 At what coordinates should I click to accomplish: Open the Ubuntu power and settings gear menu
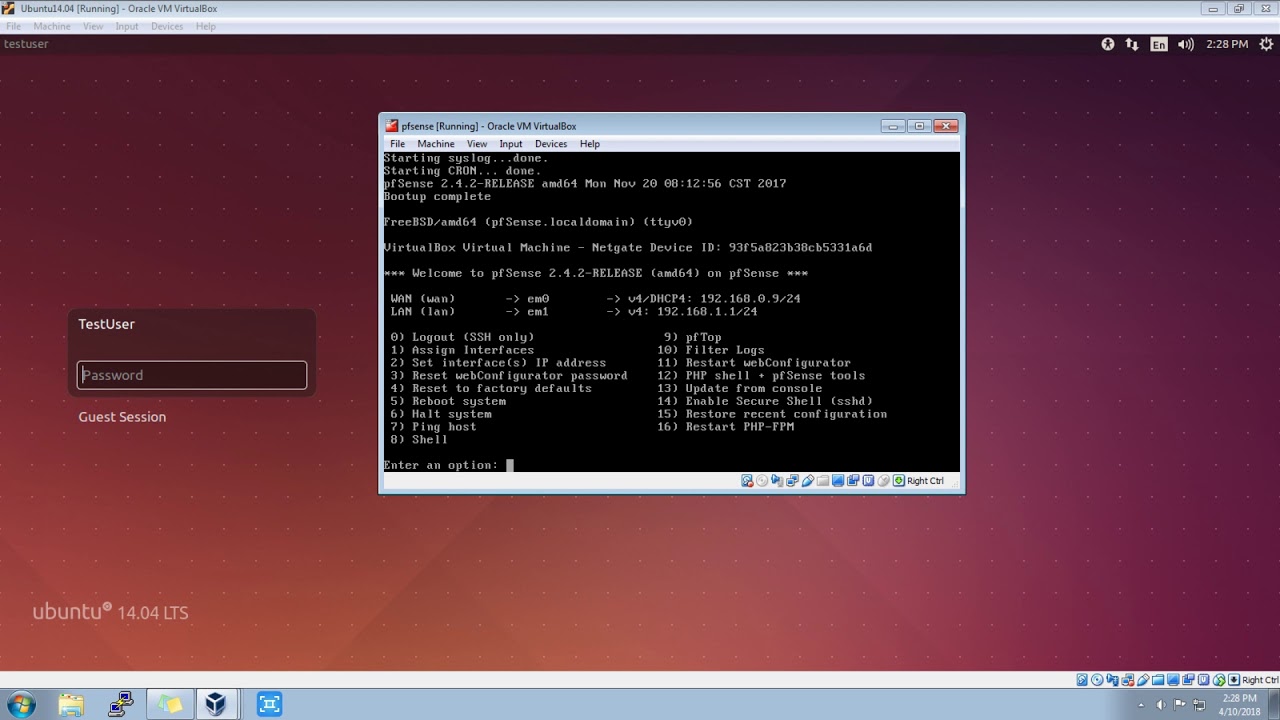[x=1266, y=44]
